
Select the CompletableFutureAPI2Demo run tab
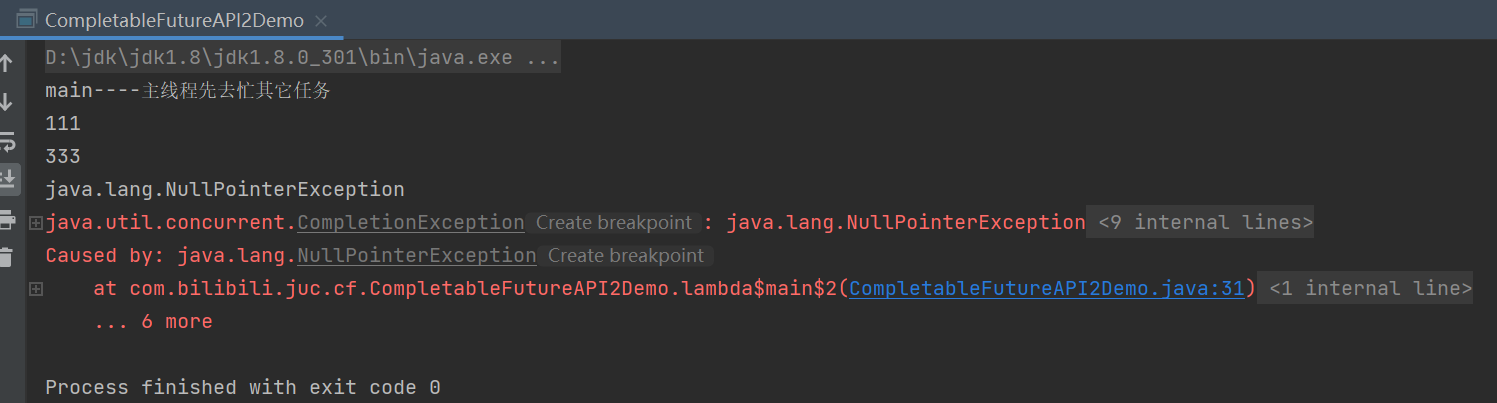tap(174, 20)
